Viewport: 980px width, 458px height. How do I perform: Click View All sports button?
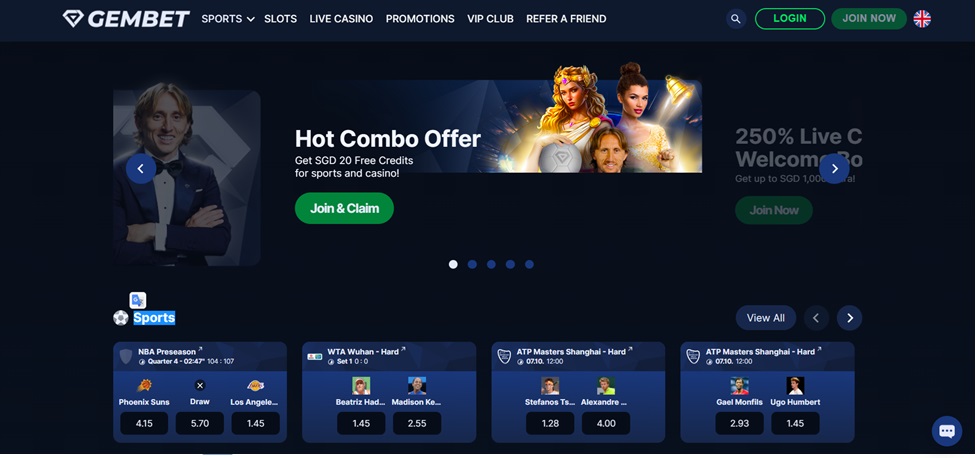point(766,318)
